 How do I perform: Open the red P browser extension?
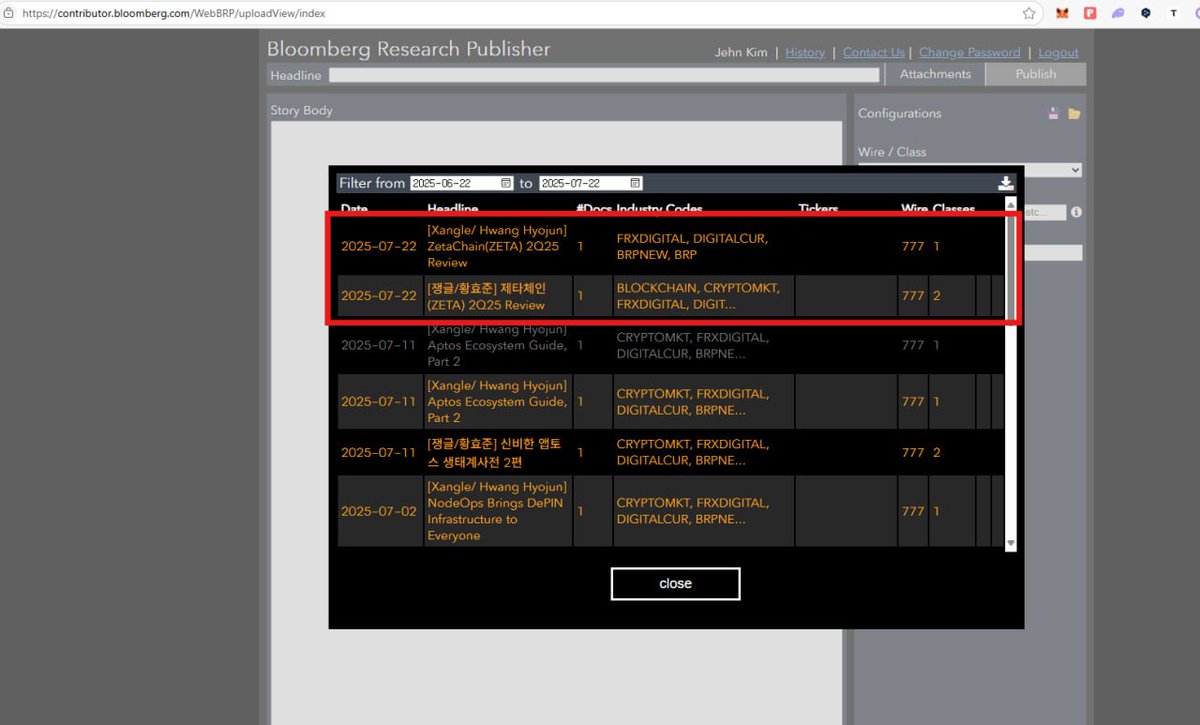click(1090, 14)
